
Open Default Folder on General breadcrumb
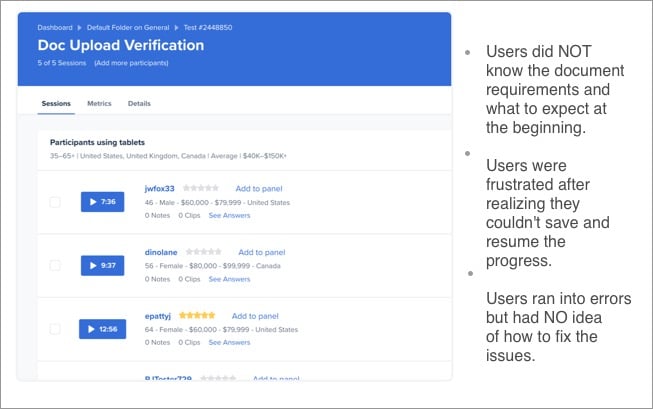coord(128,27)
